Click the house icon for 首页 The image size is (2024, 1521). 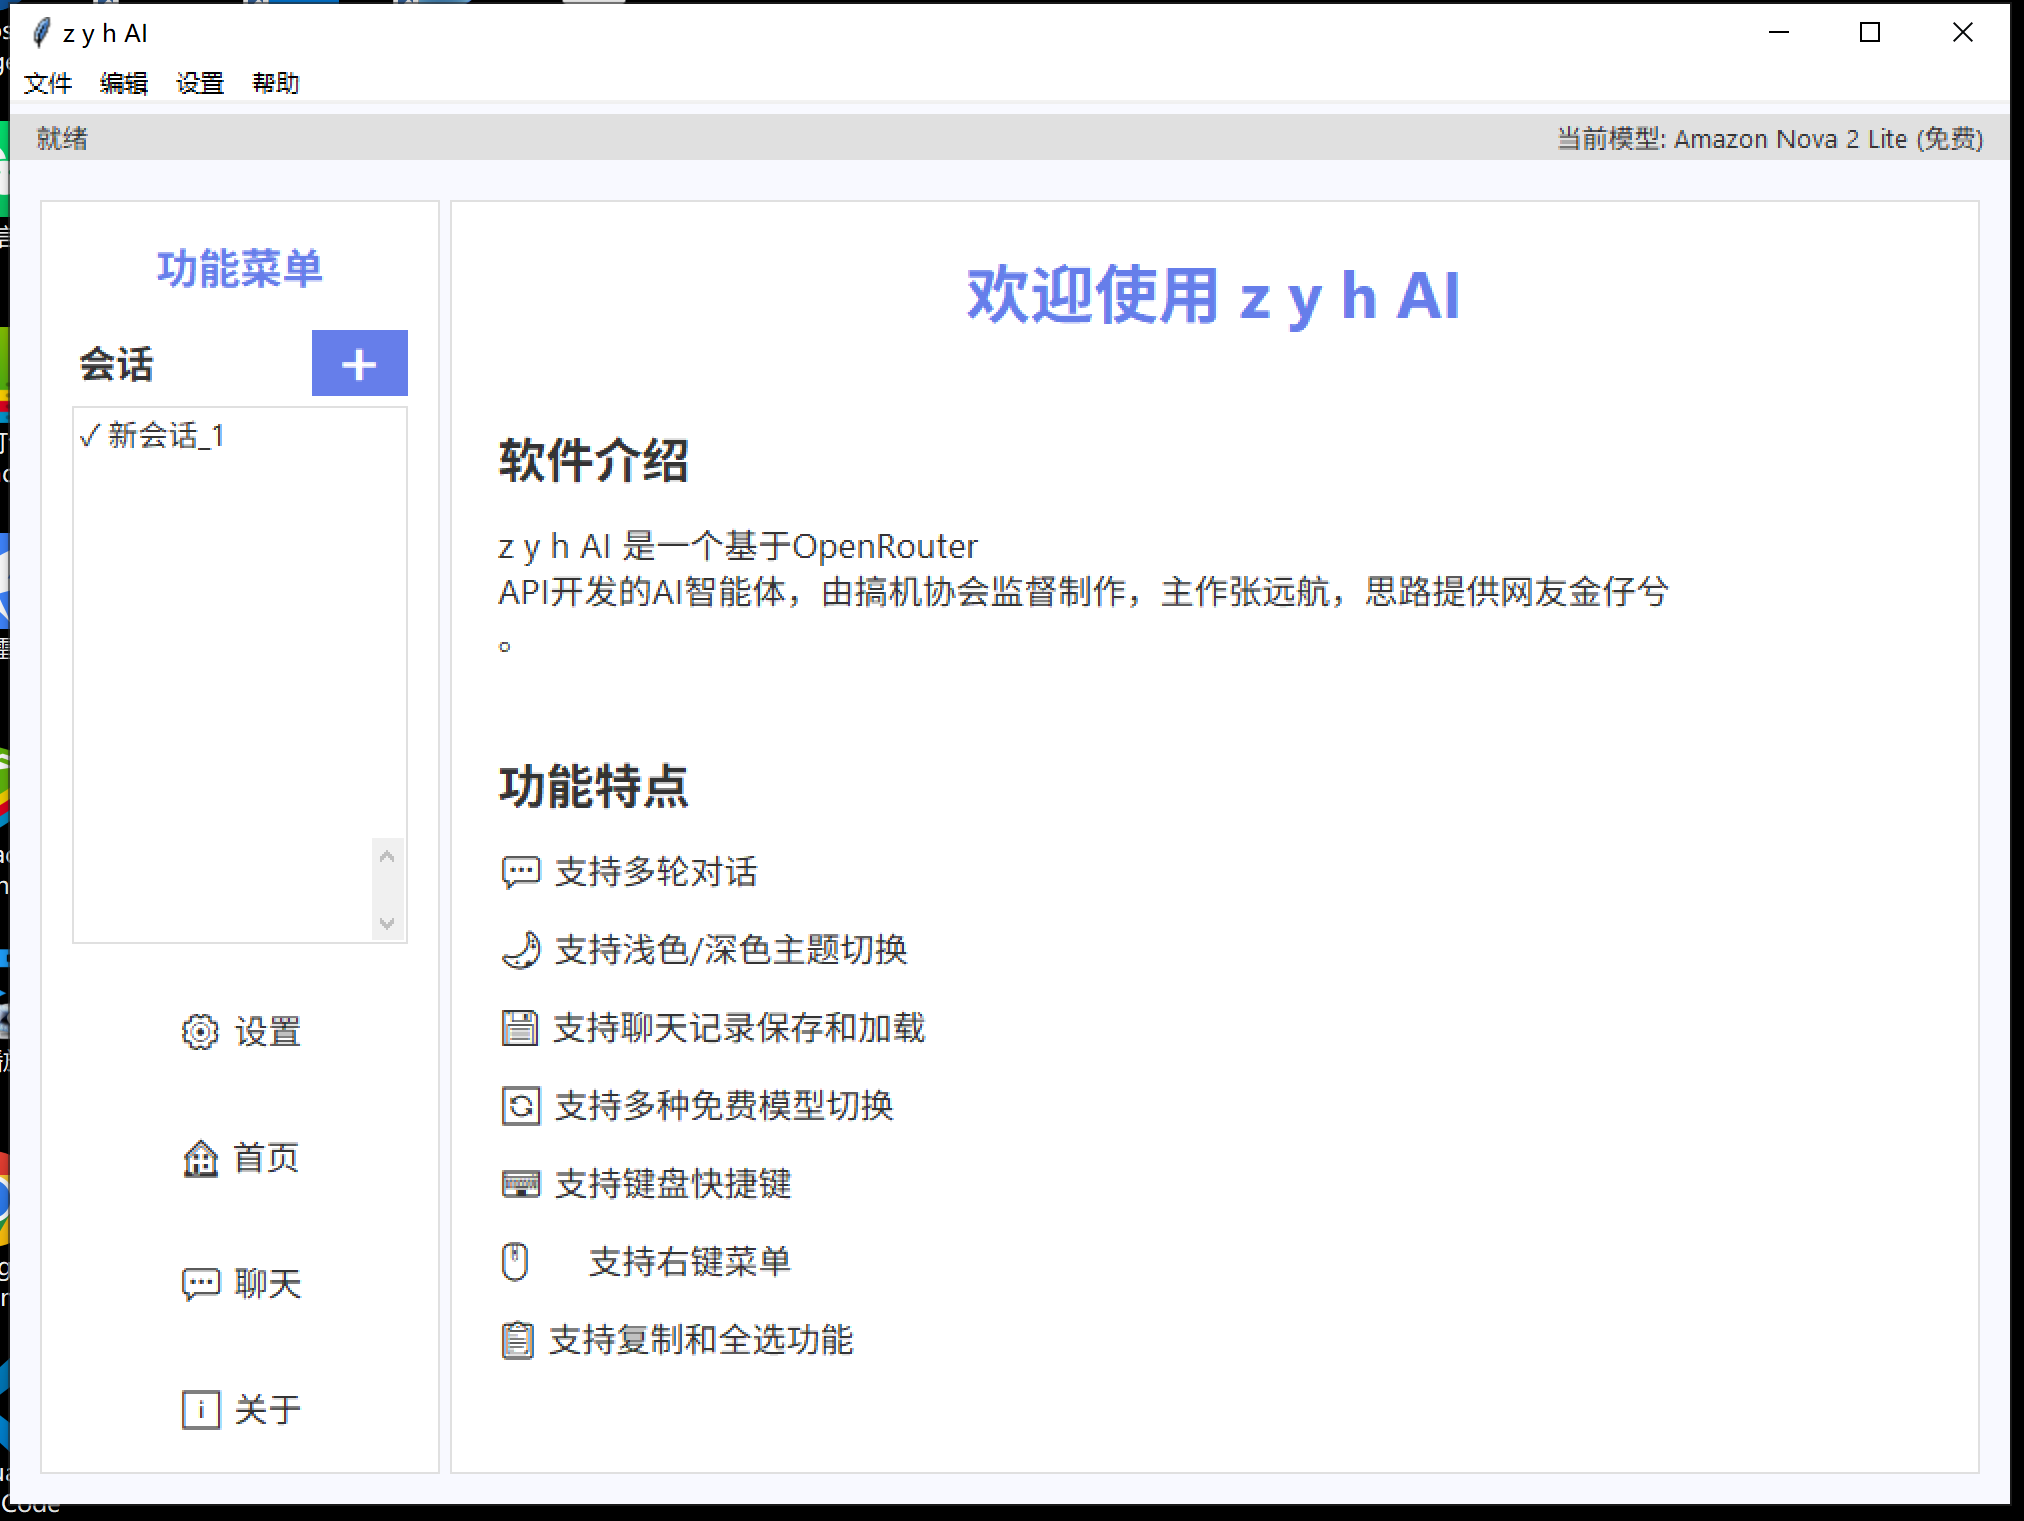coord(200,1158)
